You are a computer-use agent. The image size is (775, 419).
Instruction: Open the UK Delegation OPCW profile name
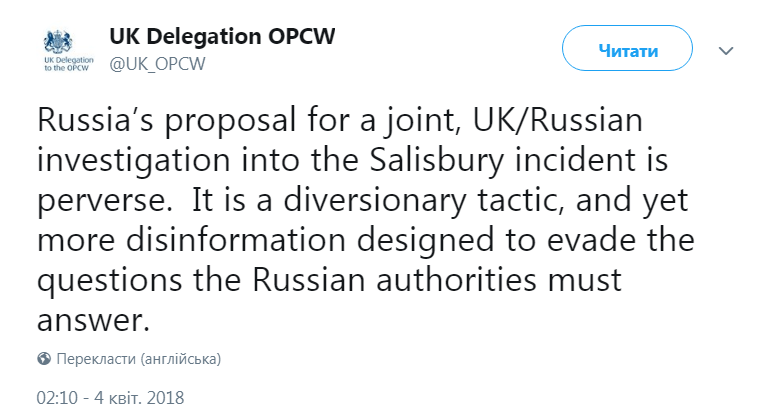tap(221, 36)
